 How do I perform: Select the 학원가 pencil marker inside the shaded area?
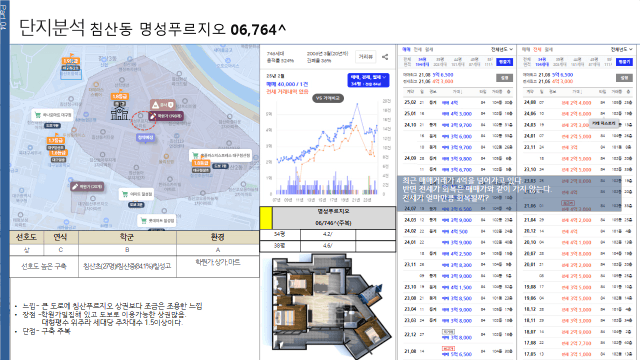(165, 116)
